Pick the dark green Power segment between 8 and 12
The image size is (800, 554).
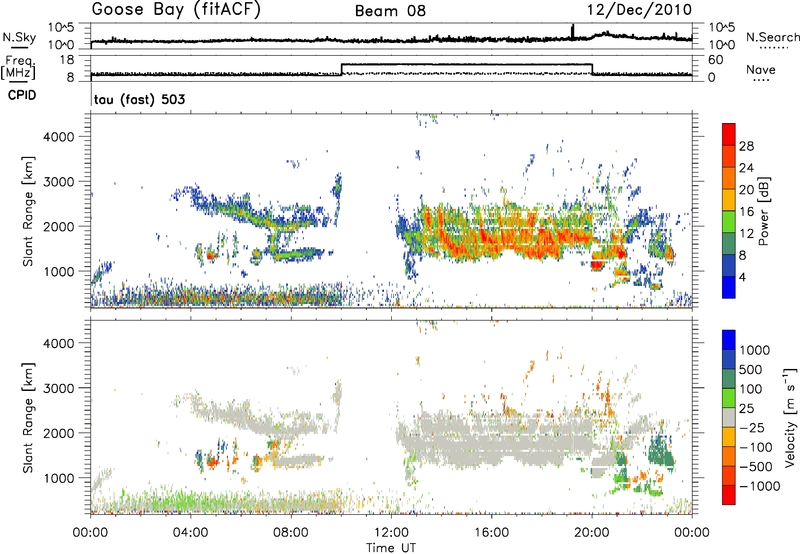[729, 244]
